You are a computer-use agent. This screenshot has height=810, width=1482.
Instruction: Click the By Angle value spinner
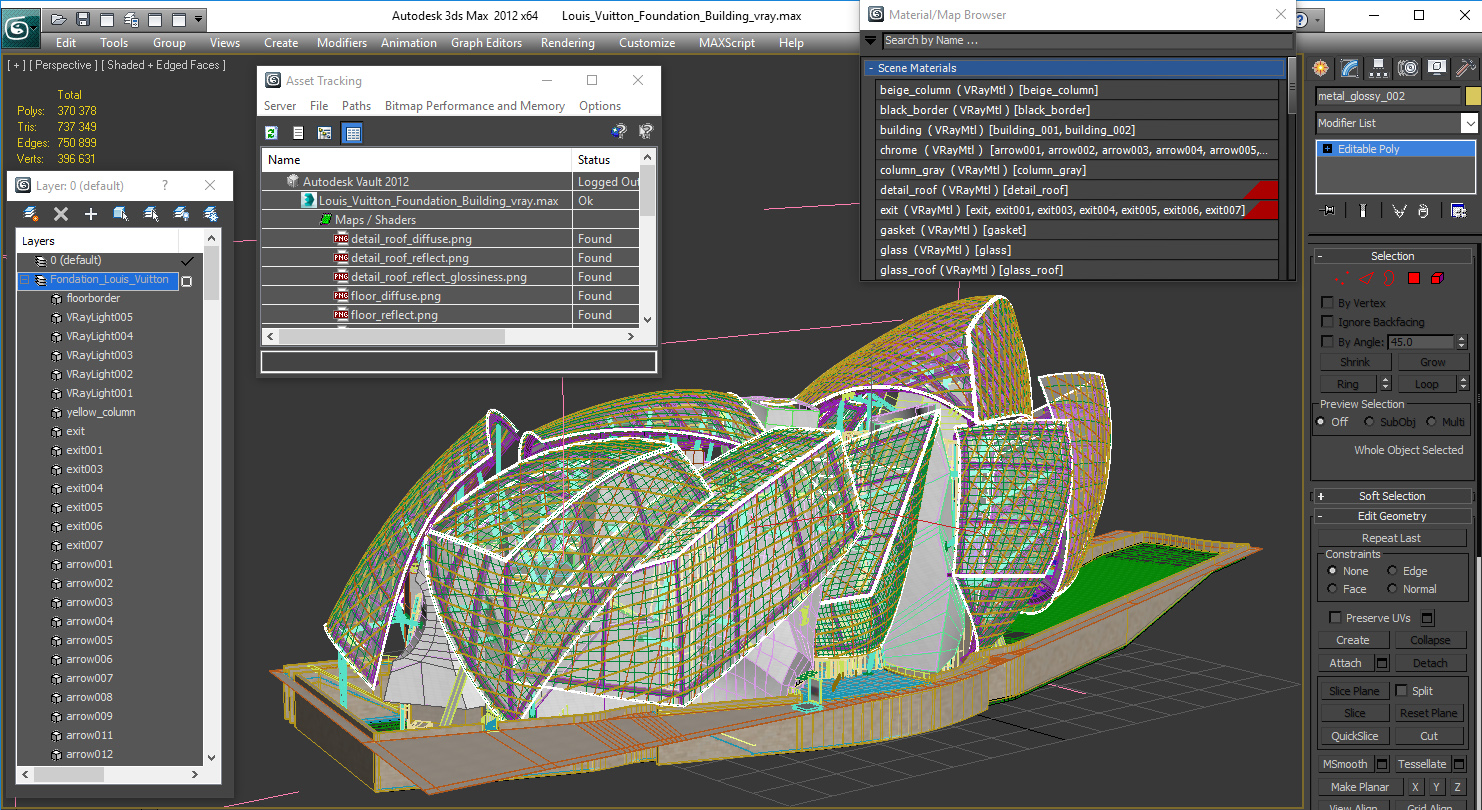(1461, 342)
